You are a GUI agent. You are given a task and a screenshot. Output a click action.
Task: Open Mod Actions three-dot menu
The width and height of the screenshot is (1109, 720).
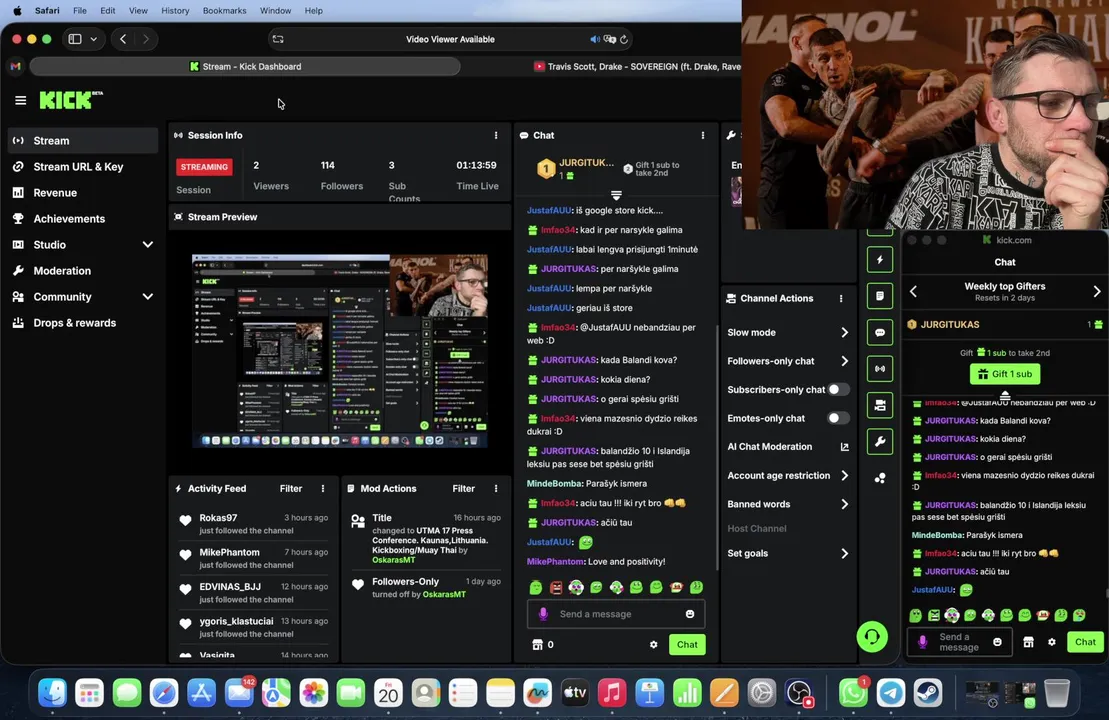pos(496,489)
